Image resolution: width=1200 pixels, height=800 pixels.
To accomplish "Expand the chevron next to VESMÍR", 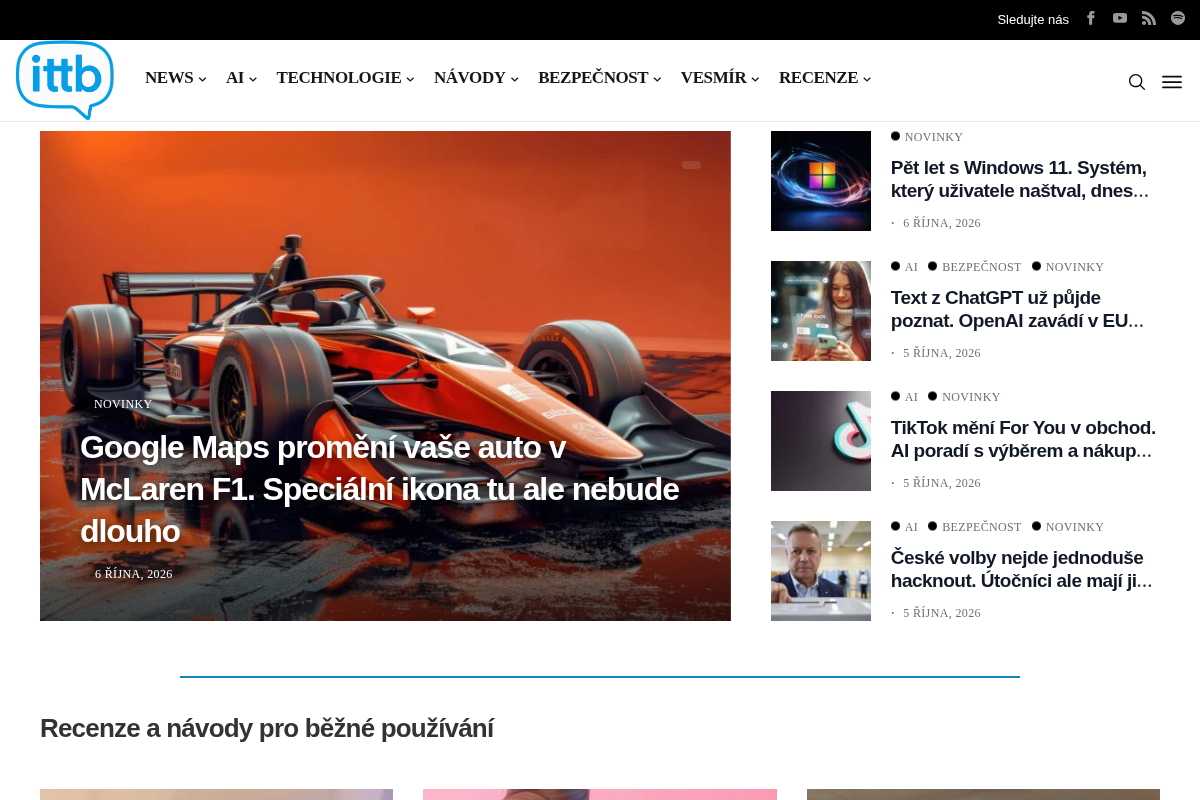I will (x=755, y=79).
